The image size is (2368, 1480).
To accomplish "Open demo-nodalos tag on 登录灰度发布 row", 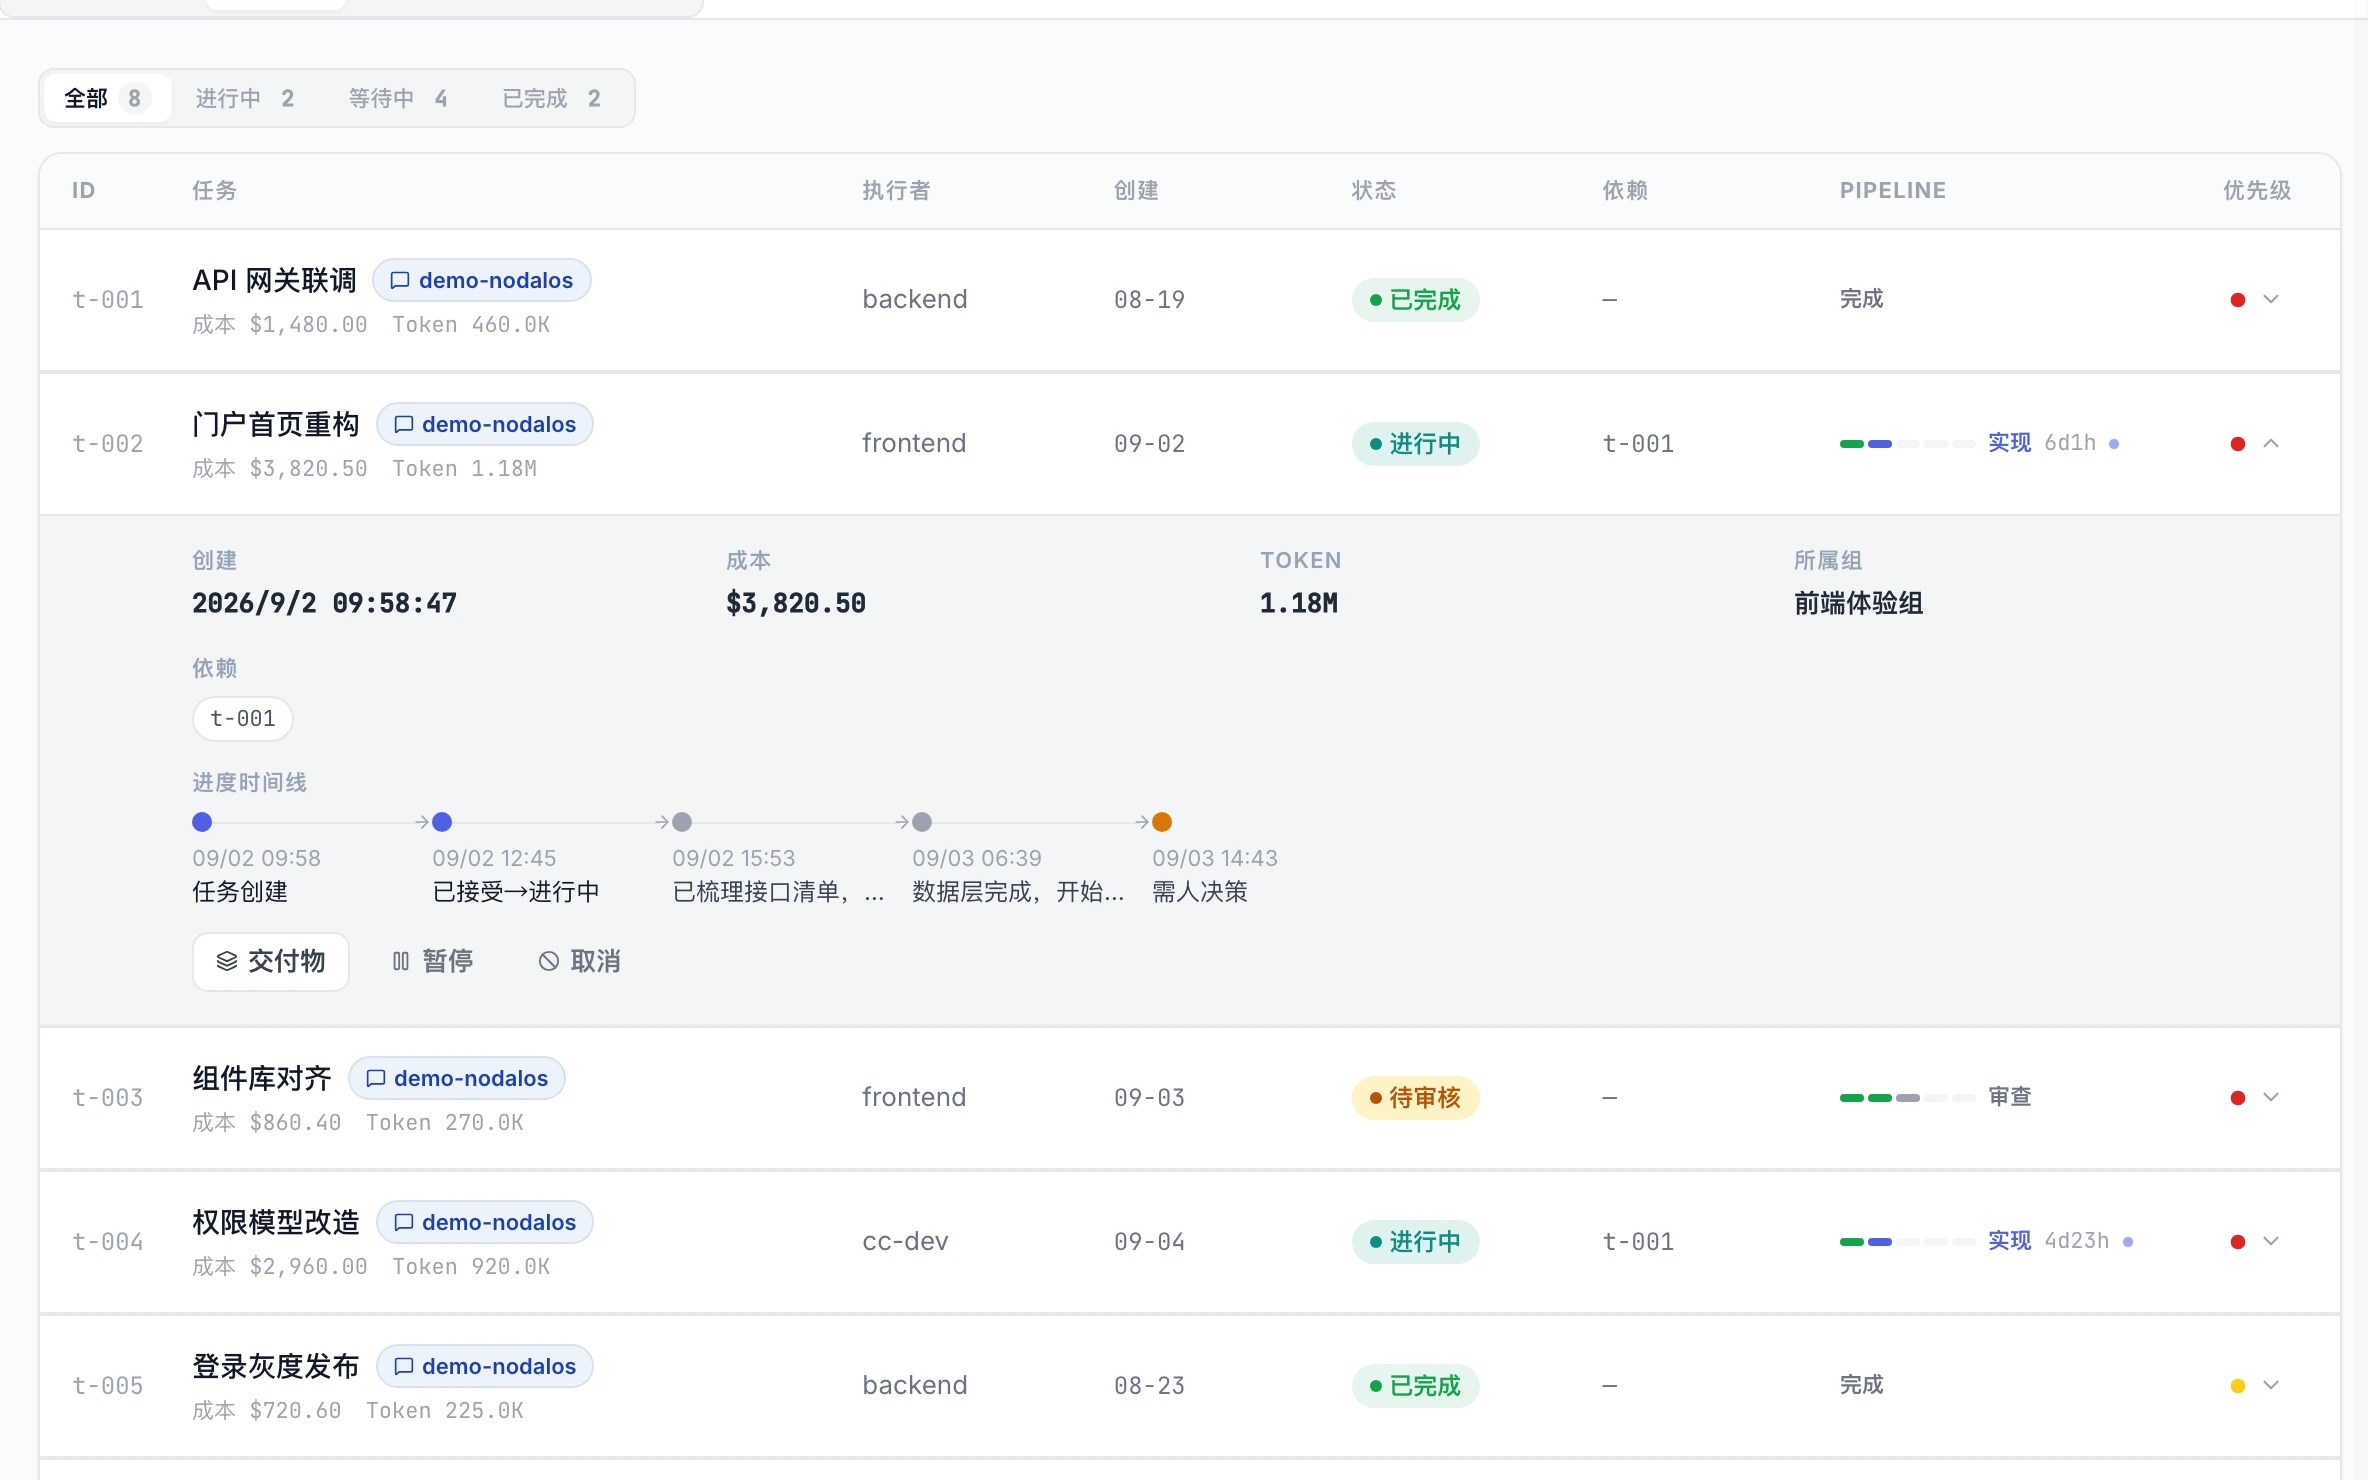I will click(485, 1366).
